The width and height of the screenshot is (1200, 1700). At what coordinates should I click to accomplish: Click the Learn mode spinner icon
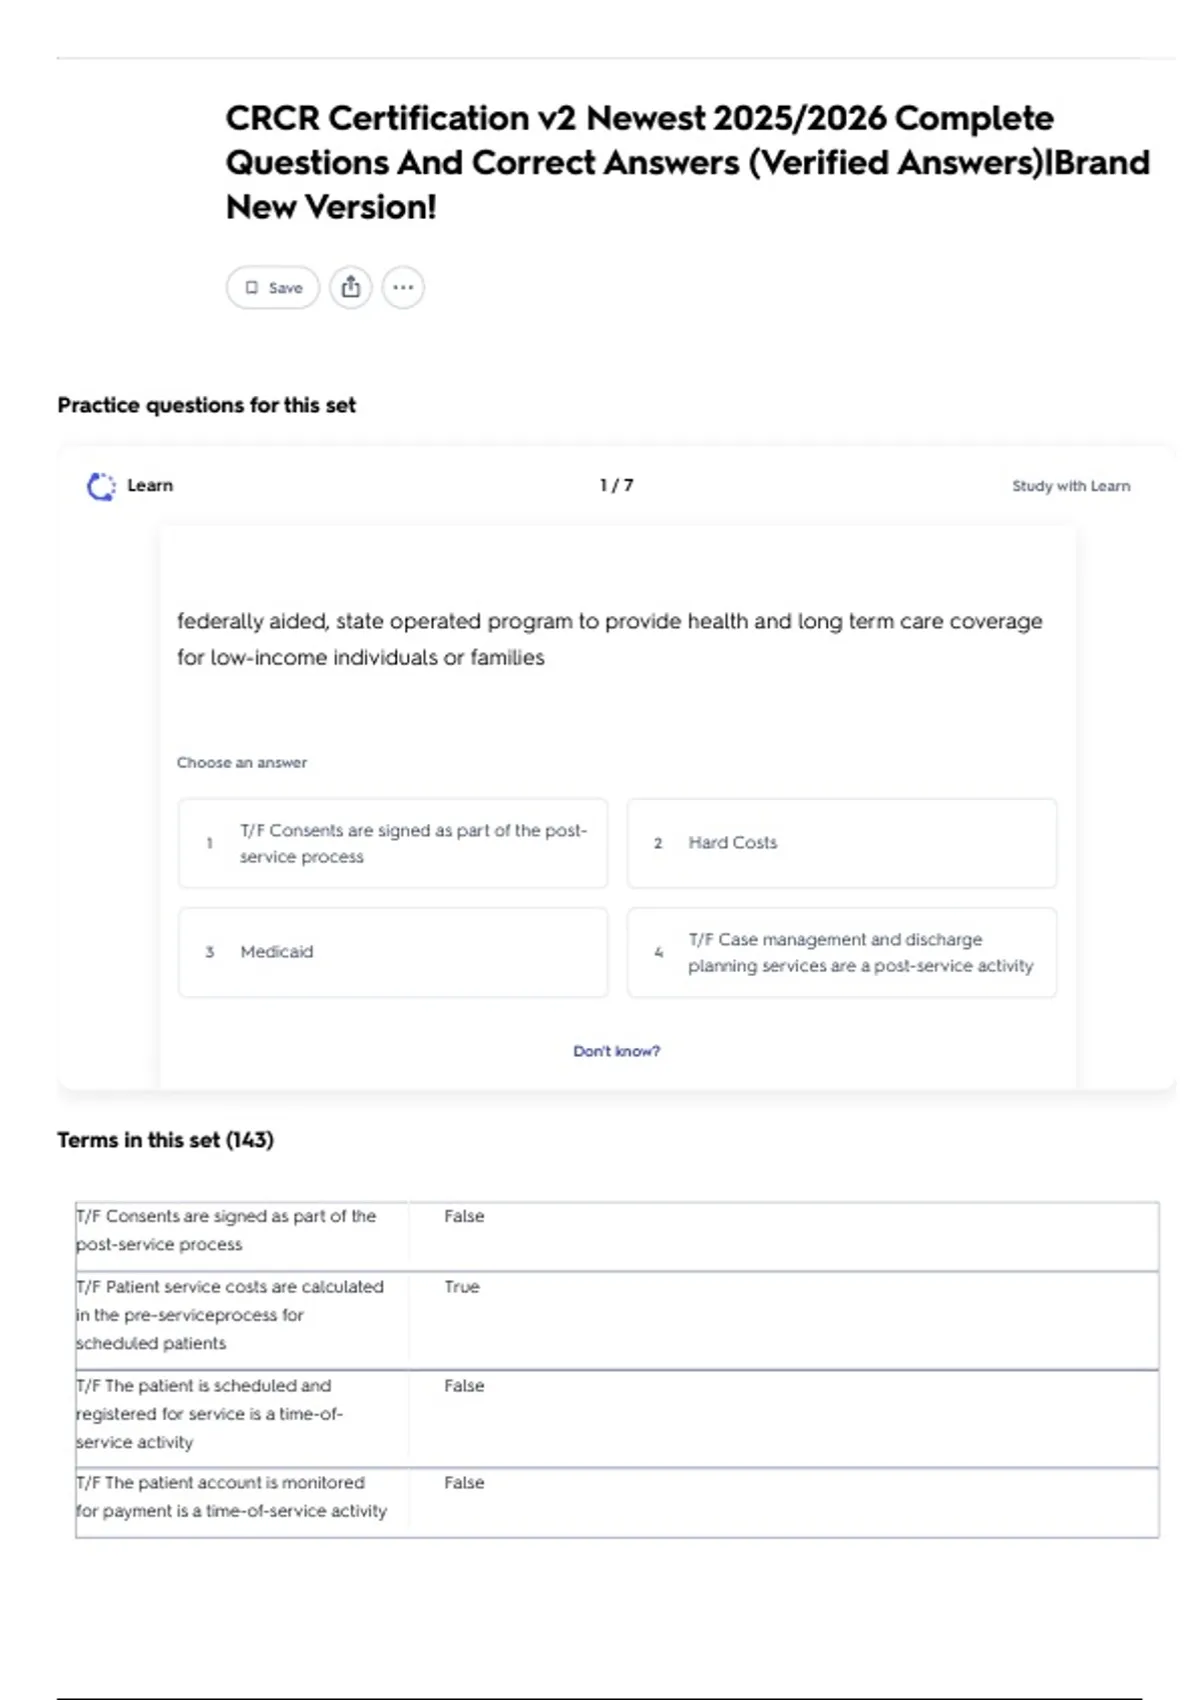tap(101, 486)
